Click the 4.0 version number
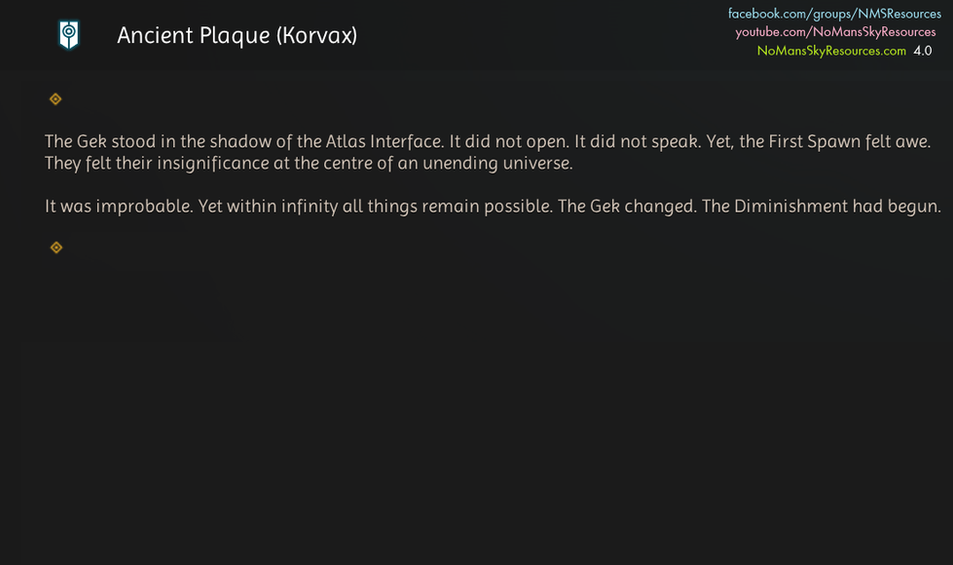The height and width of the screenshot is (565, 953). click(922, 50)
